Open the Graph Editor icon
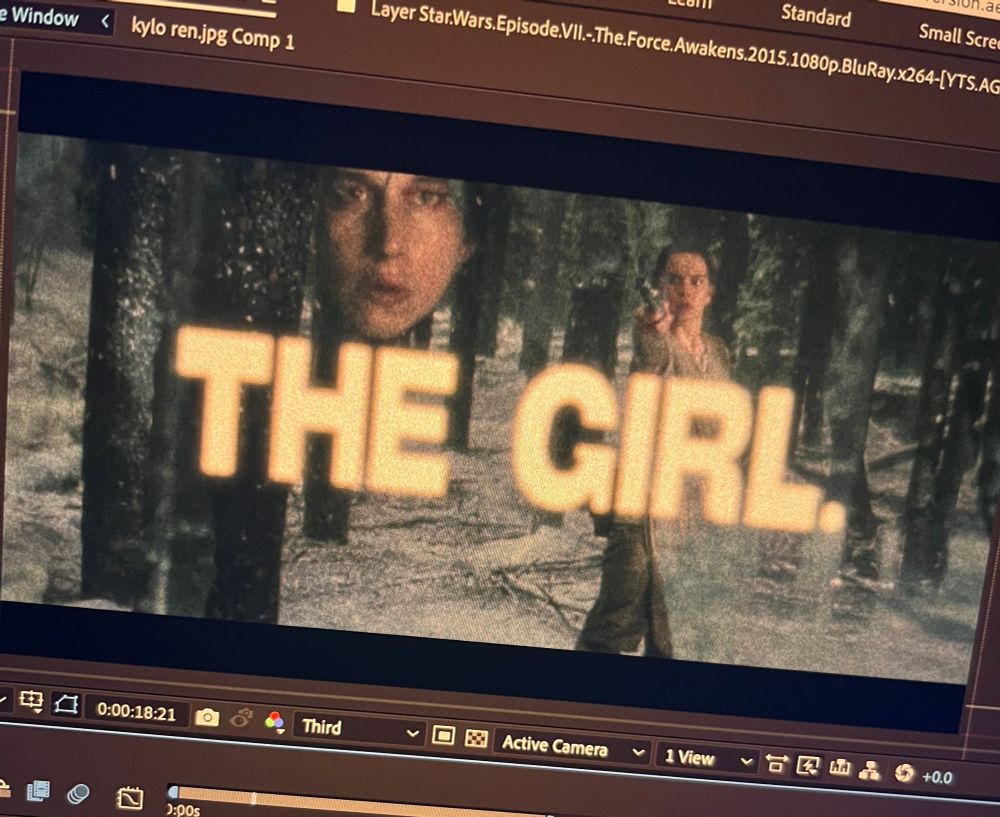This screenshot has width=1000, height=817. click(129, 797)
